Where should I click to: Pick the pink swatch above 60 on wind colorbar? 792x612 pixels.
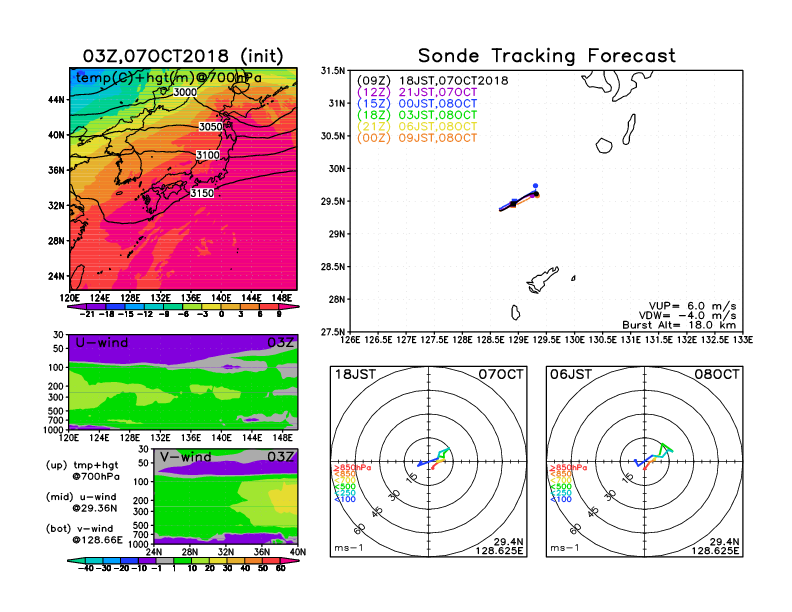point(290,561)
